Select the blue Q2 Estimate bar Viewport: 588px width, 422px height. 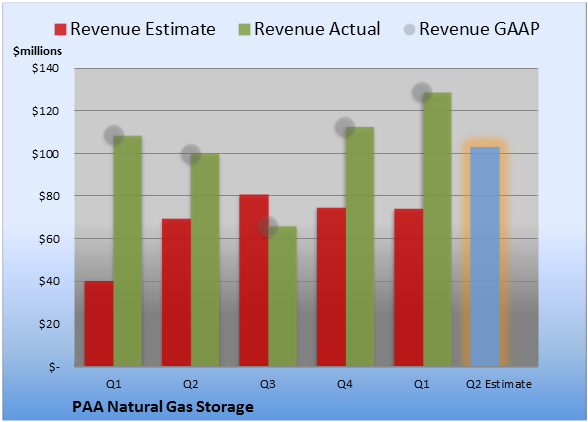(x=485, y=257)
